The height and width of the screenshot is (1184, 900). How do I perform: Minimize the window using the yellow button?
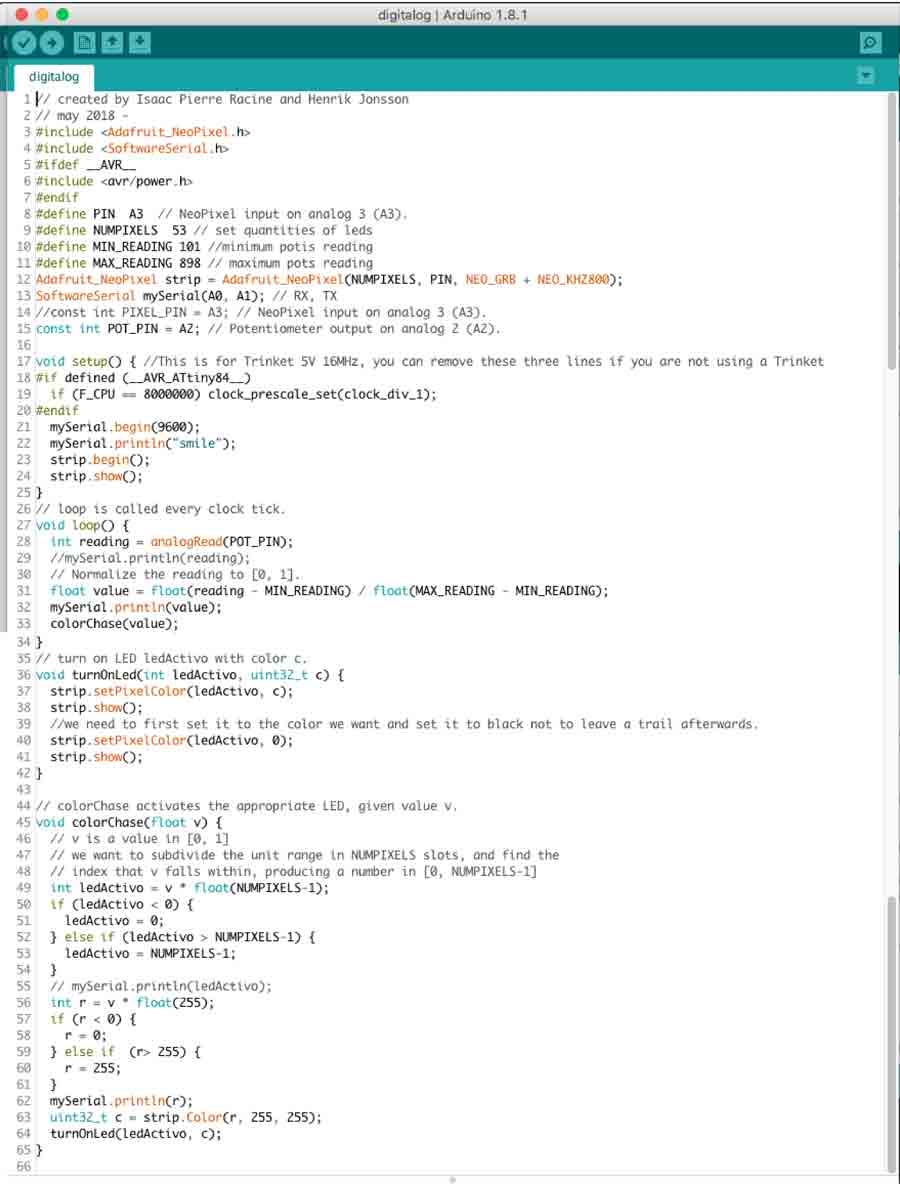41,15
